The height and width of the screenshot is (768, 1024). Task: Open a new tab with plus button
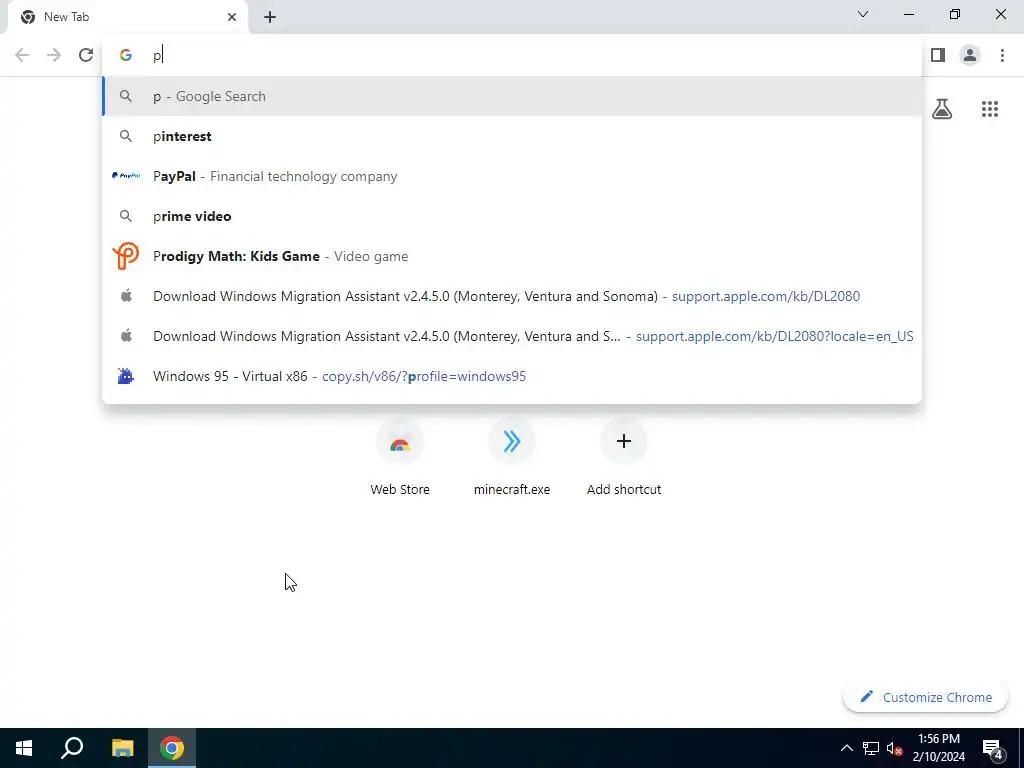pyautogui.click(x=270, y=17)
